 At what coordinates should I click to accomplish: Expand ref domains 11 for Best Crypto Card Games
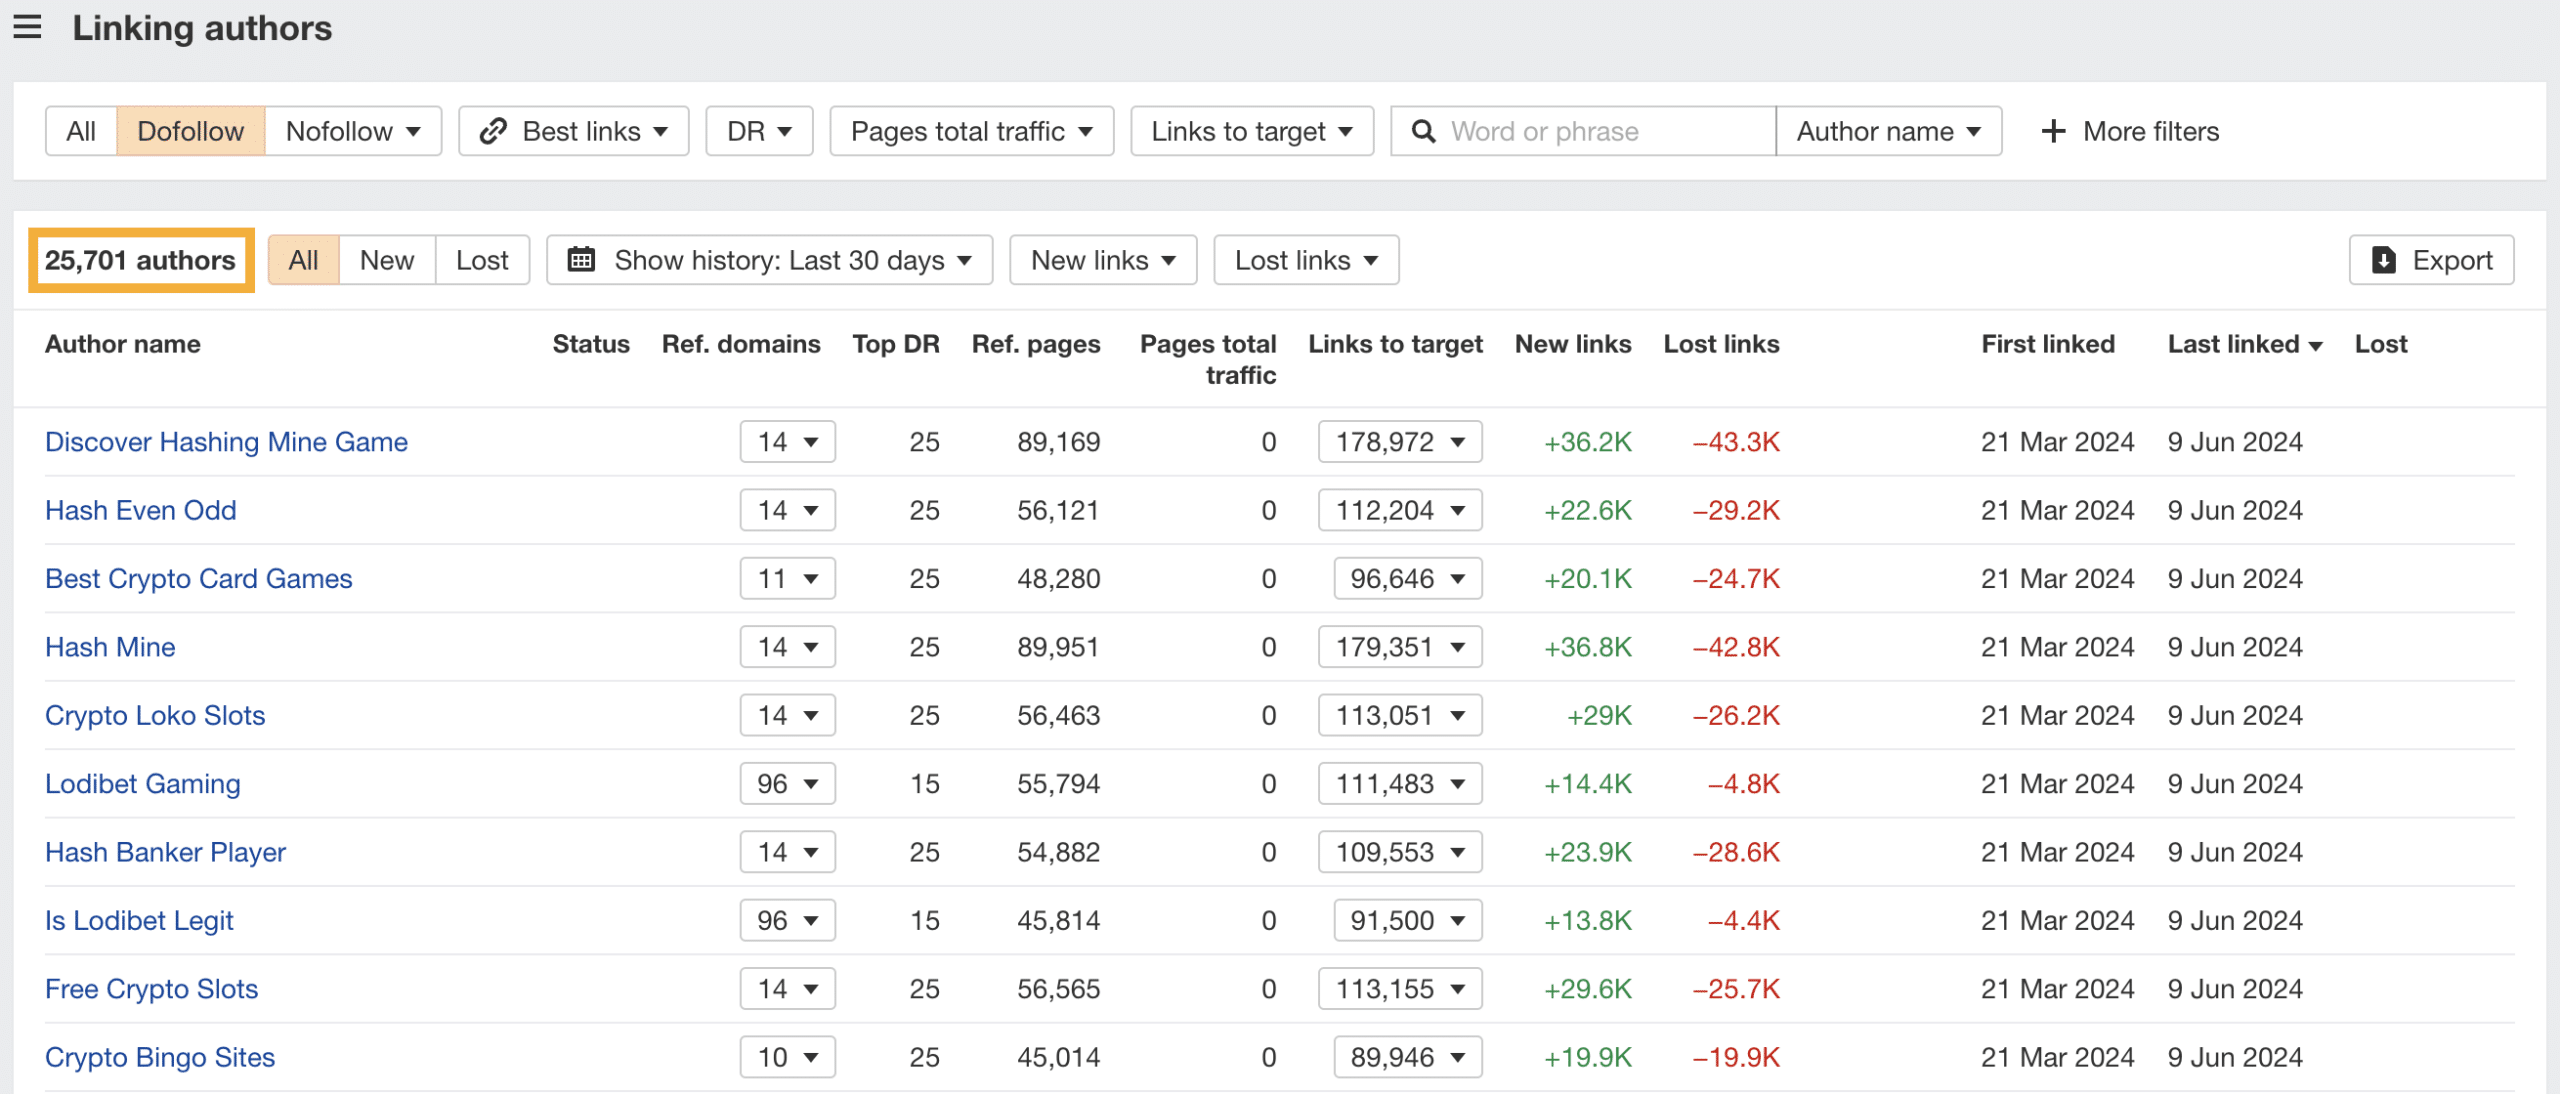coord(787,579)
